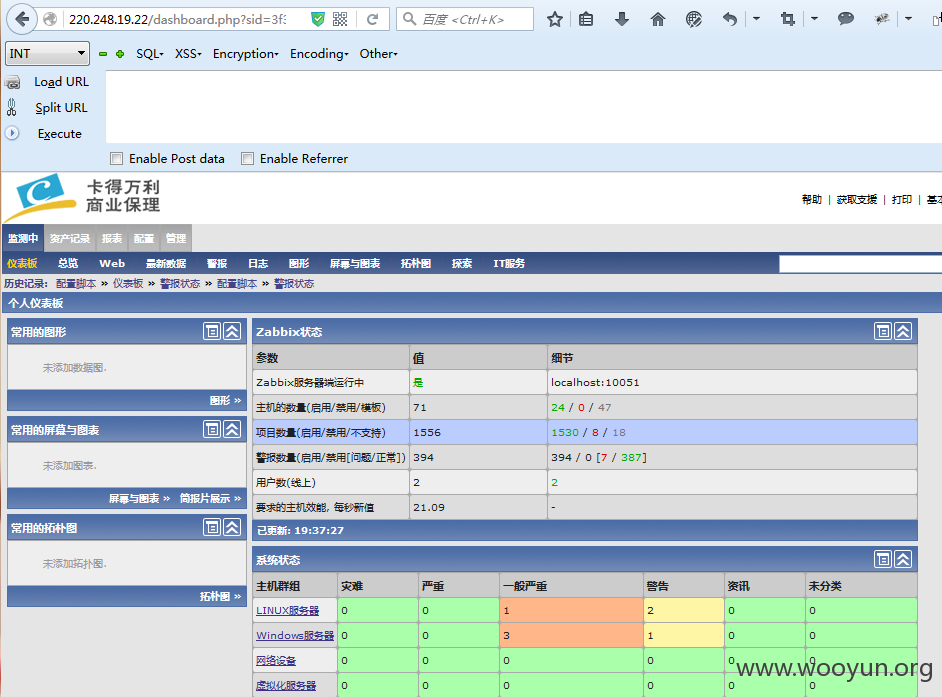Image resolution: width=942 pixels, height=697 pixels.
Task: Open menu icon of 常用的图形 widget
Action: coord(212,331)
